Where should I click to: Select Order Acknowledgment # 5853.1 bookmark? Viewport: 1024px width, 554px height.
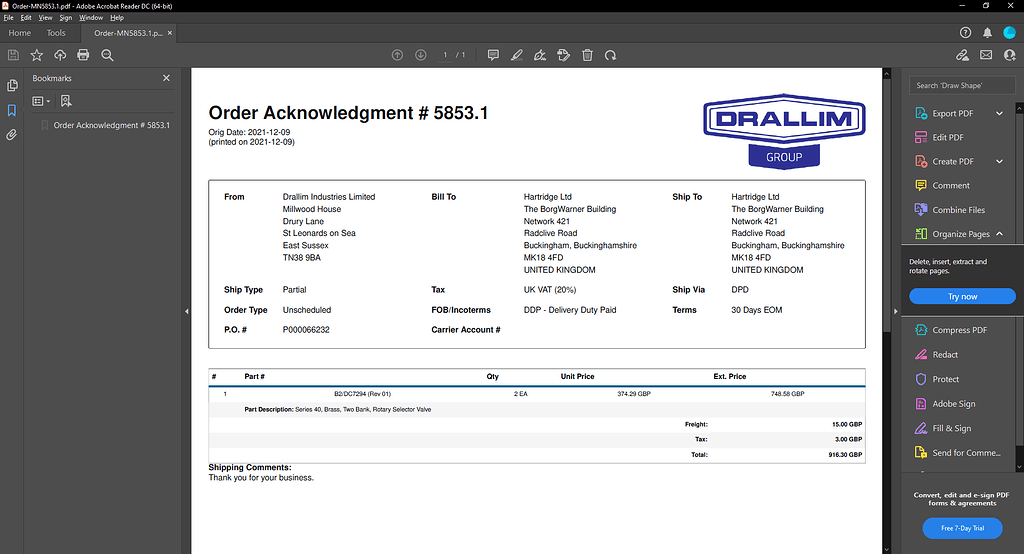point(111,125)
